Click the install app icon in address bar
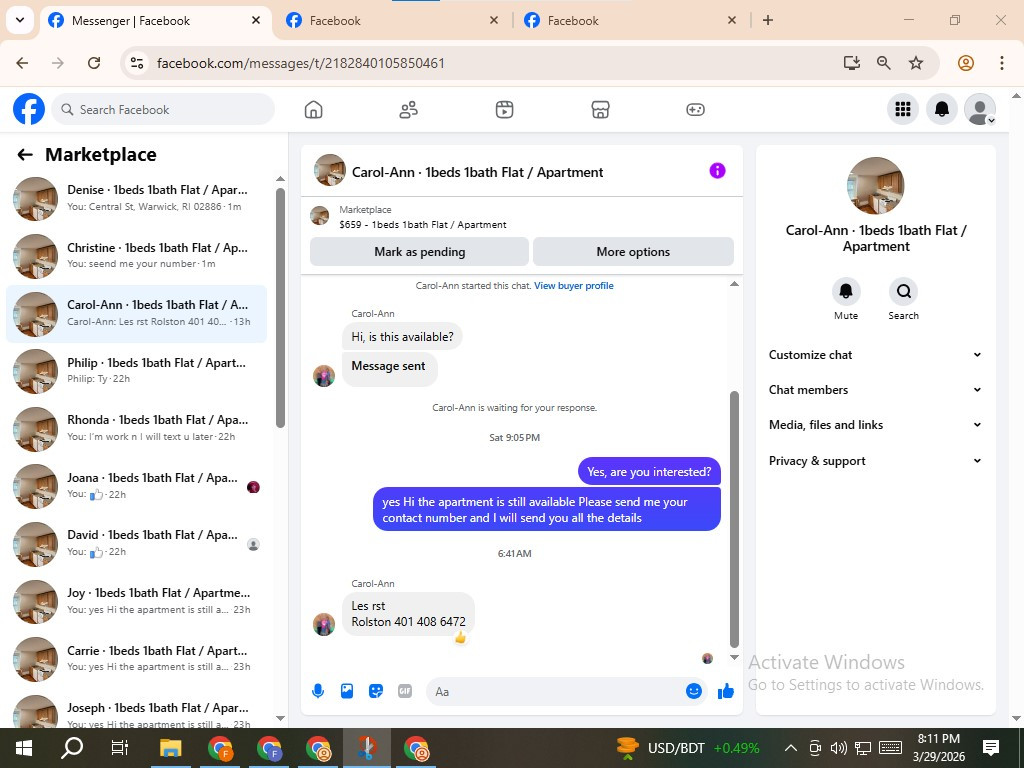The image size is (1024, 768). 852,63
